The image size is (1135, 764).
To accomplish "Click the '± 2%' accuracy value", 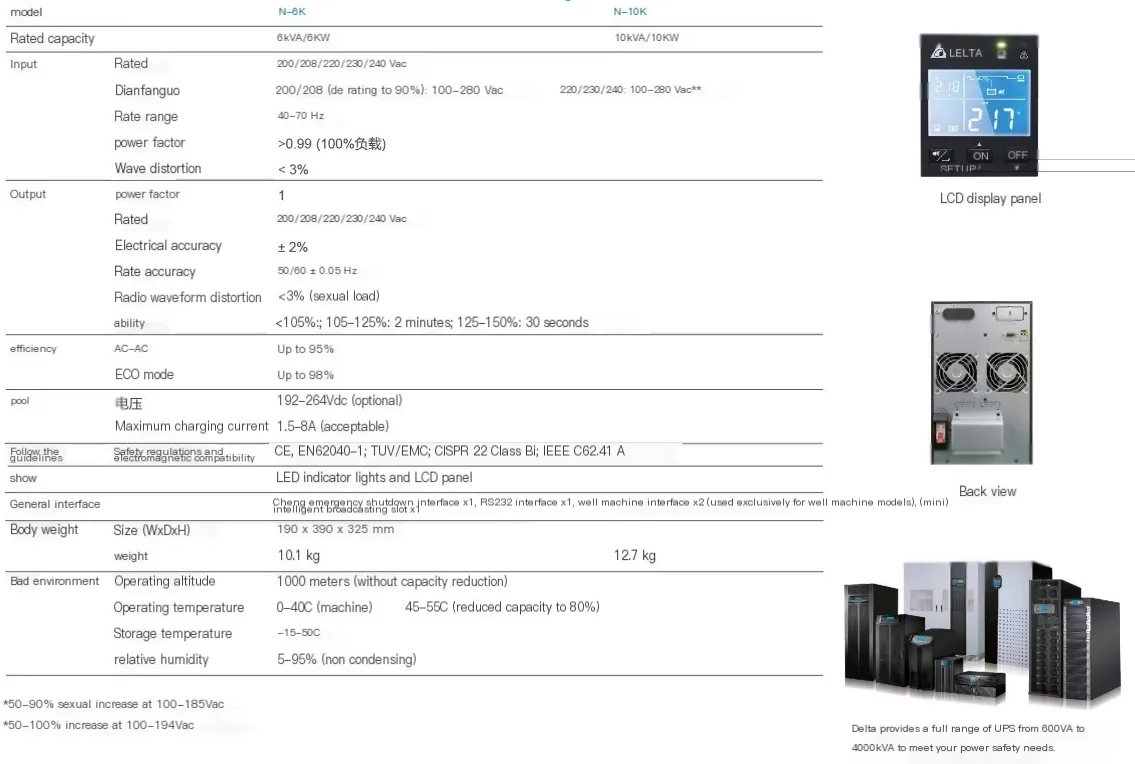I will [x=292, y=247].
